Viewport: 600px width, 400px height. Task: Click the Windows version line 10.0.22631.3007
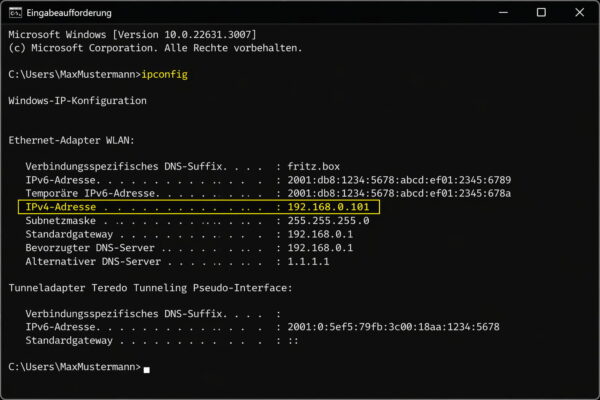pos(132,35)
